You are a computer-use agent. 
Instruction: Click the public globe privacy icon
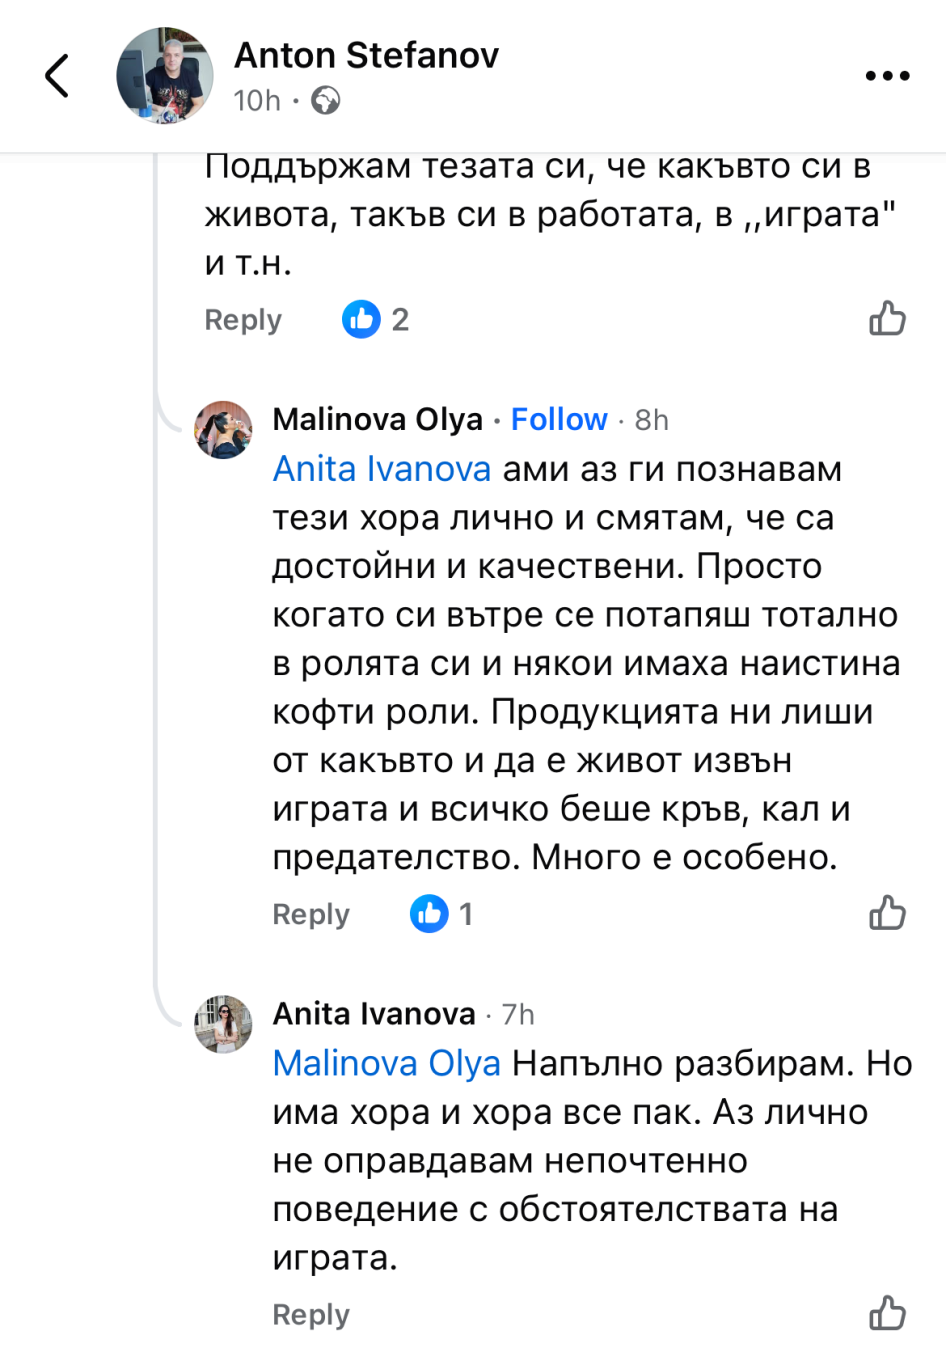coord(326,101)
